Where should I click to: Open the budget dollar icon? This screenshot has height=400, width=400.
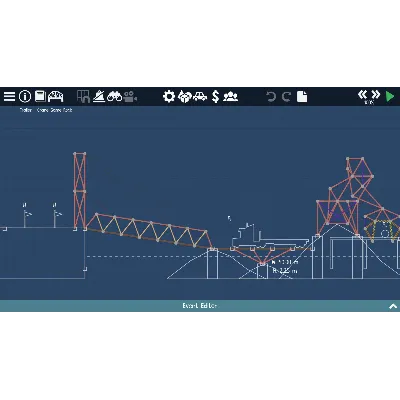[216, 97]
